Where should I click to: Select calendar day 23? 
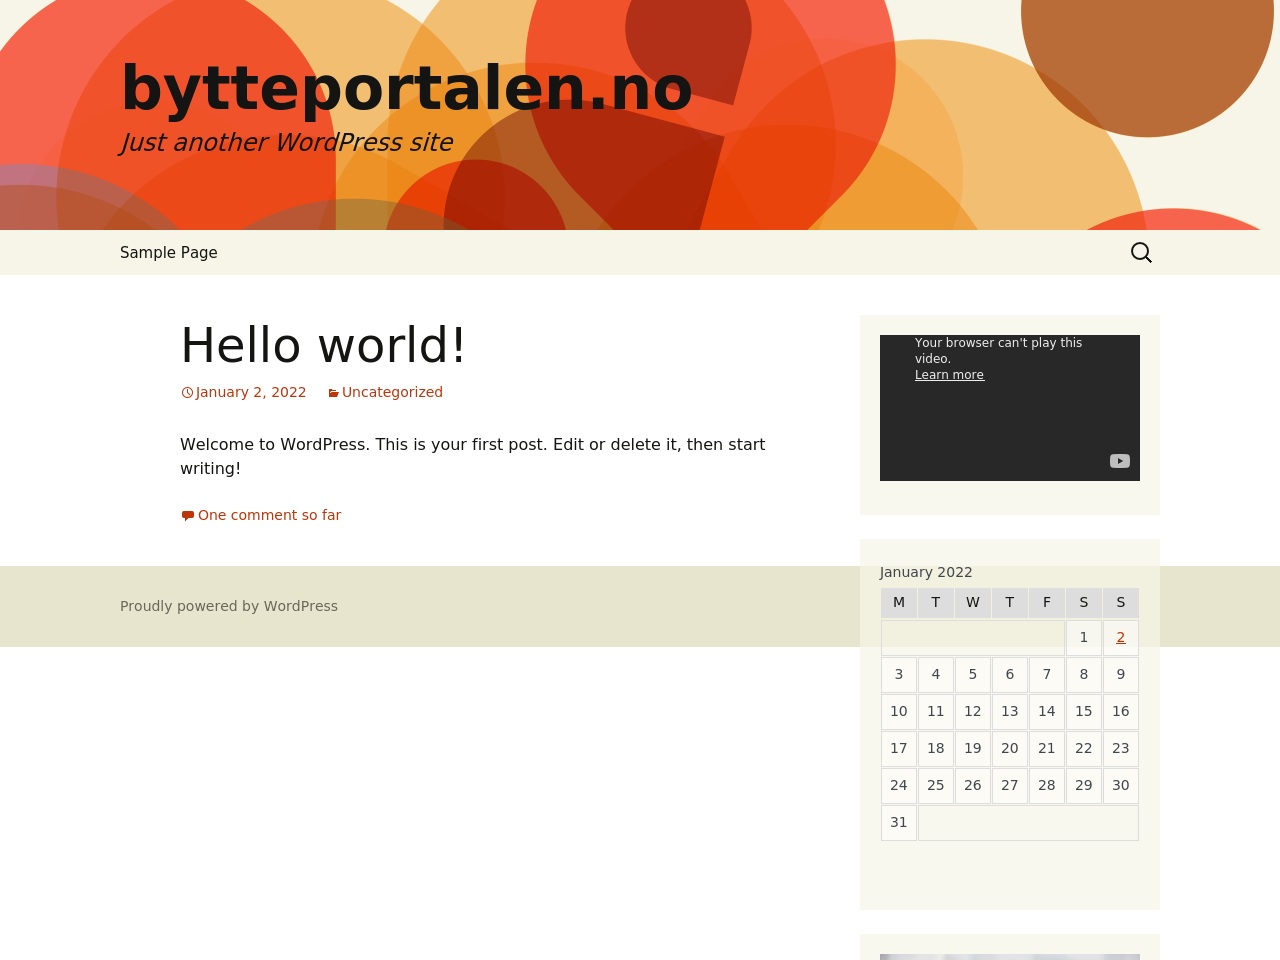click(x=1121, y=748)
